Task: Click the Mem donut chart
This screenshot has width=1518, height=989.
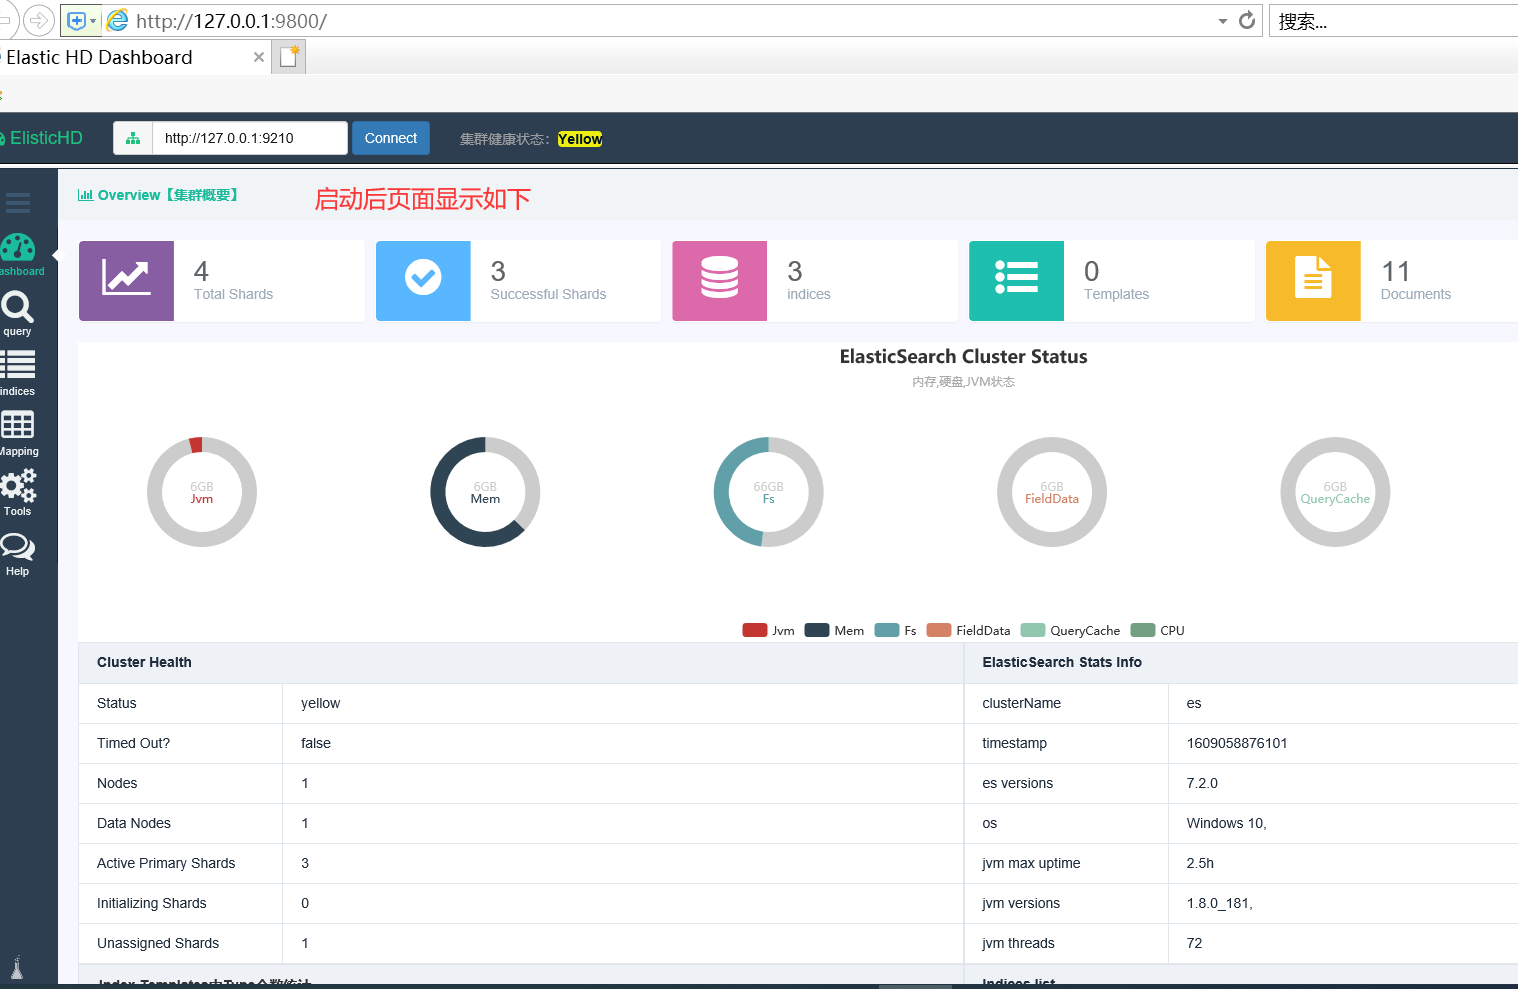Action: [x=485, y=492]
